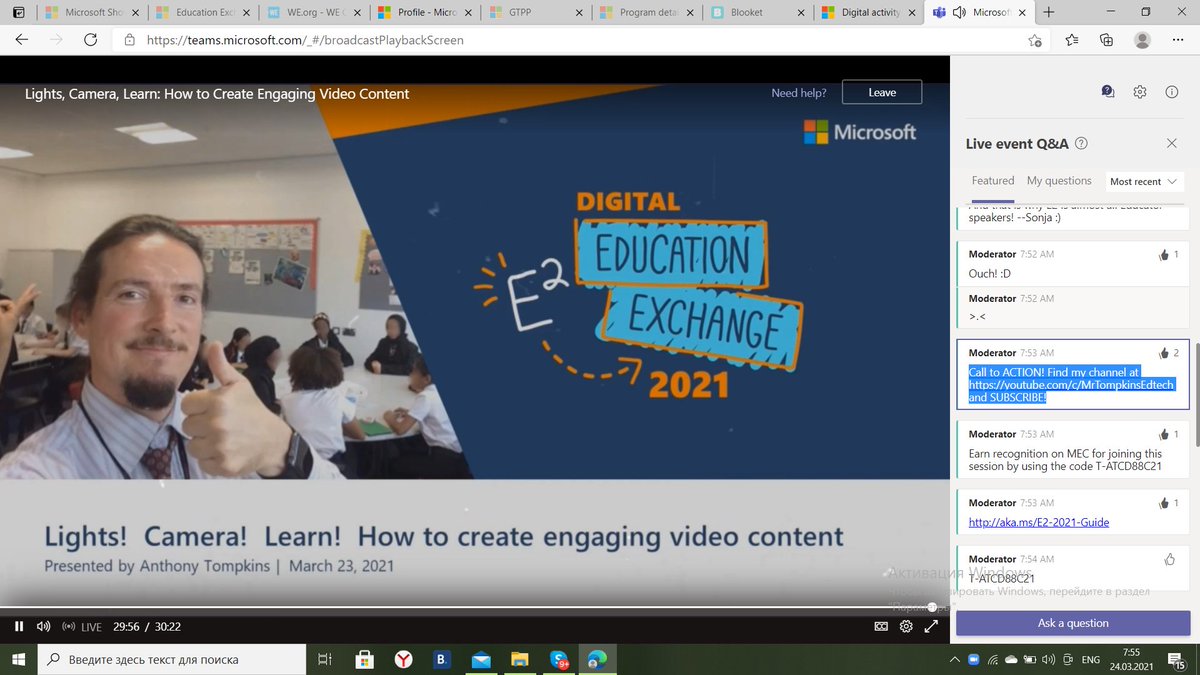Like the Call to ACTION message
This screenshot has width=1200, height=675.
(1164, 353)
